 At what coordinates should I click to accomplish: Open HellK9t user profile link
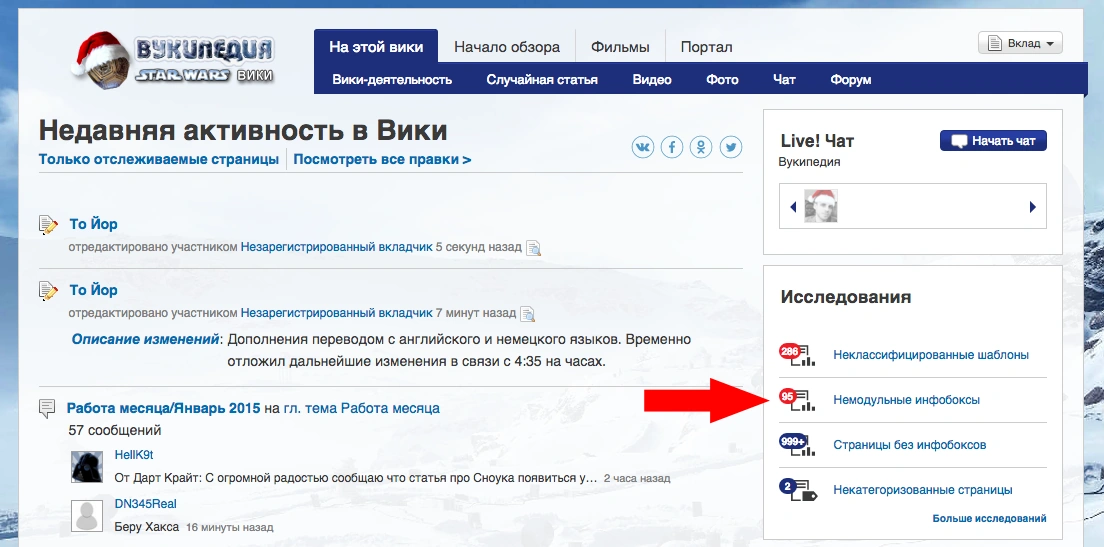tap(134, 455)
